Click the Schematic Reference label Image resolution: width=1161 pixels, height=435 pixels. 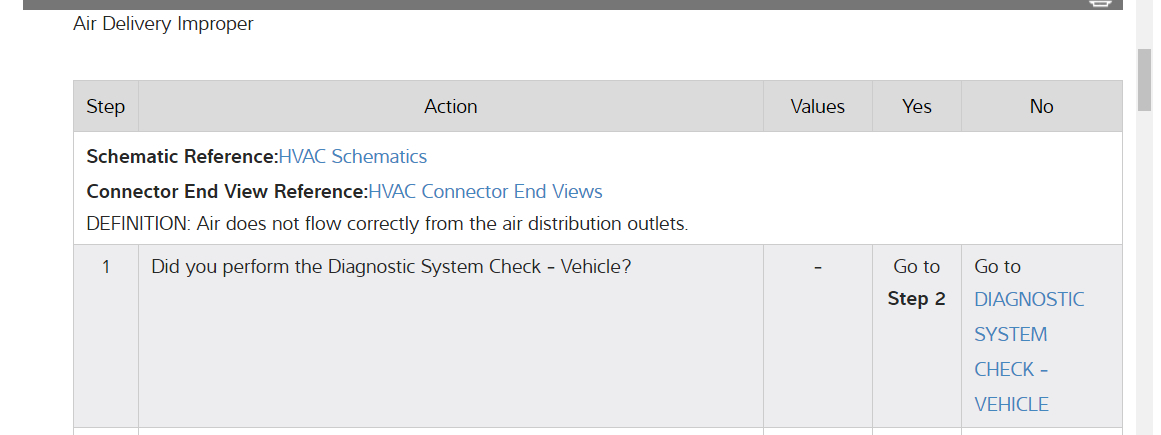[182, 157]
